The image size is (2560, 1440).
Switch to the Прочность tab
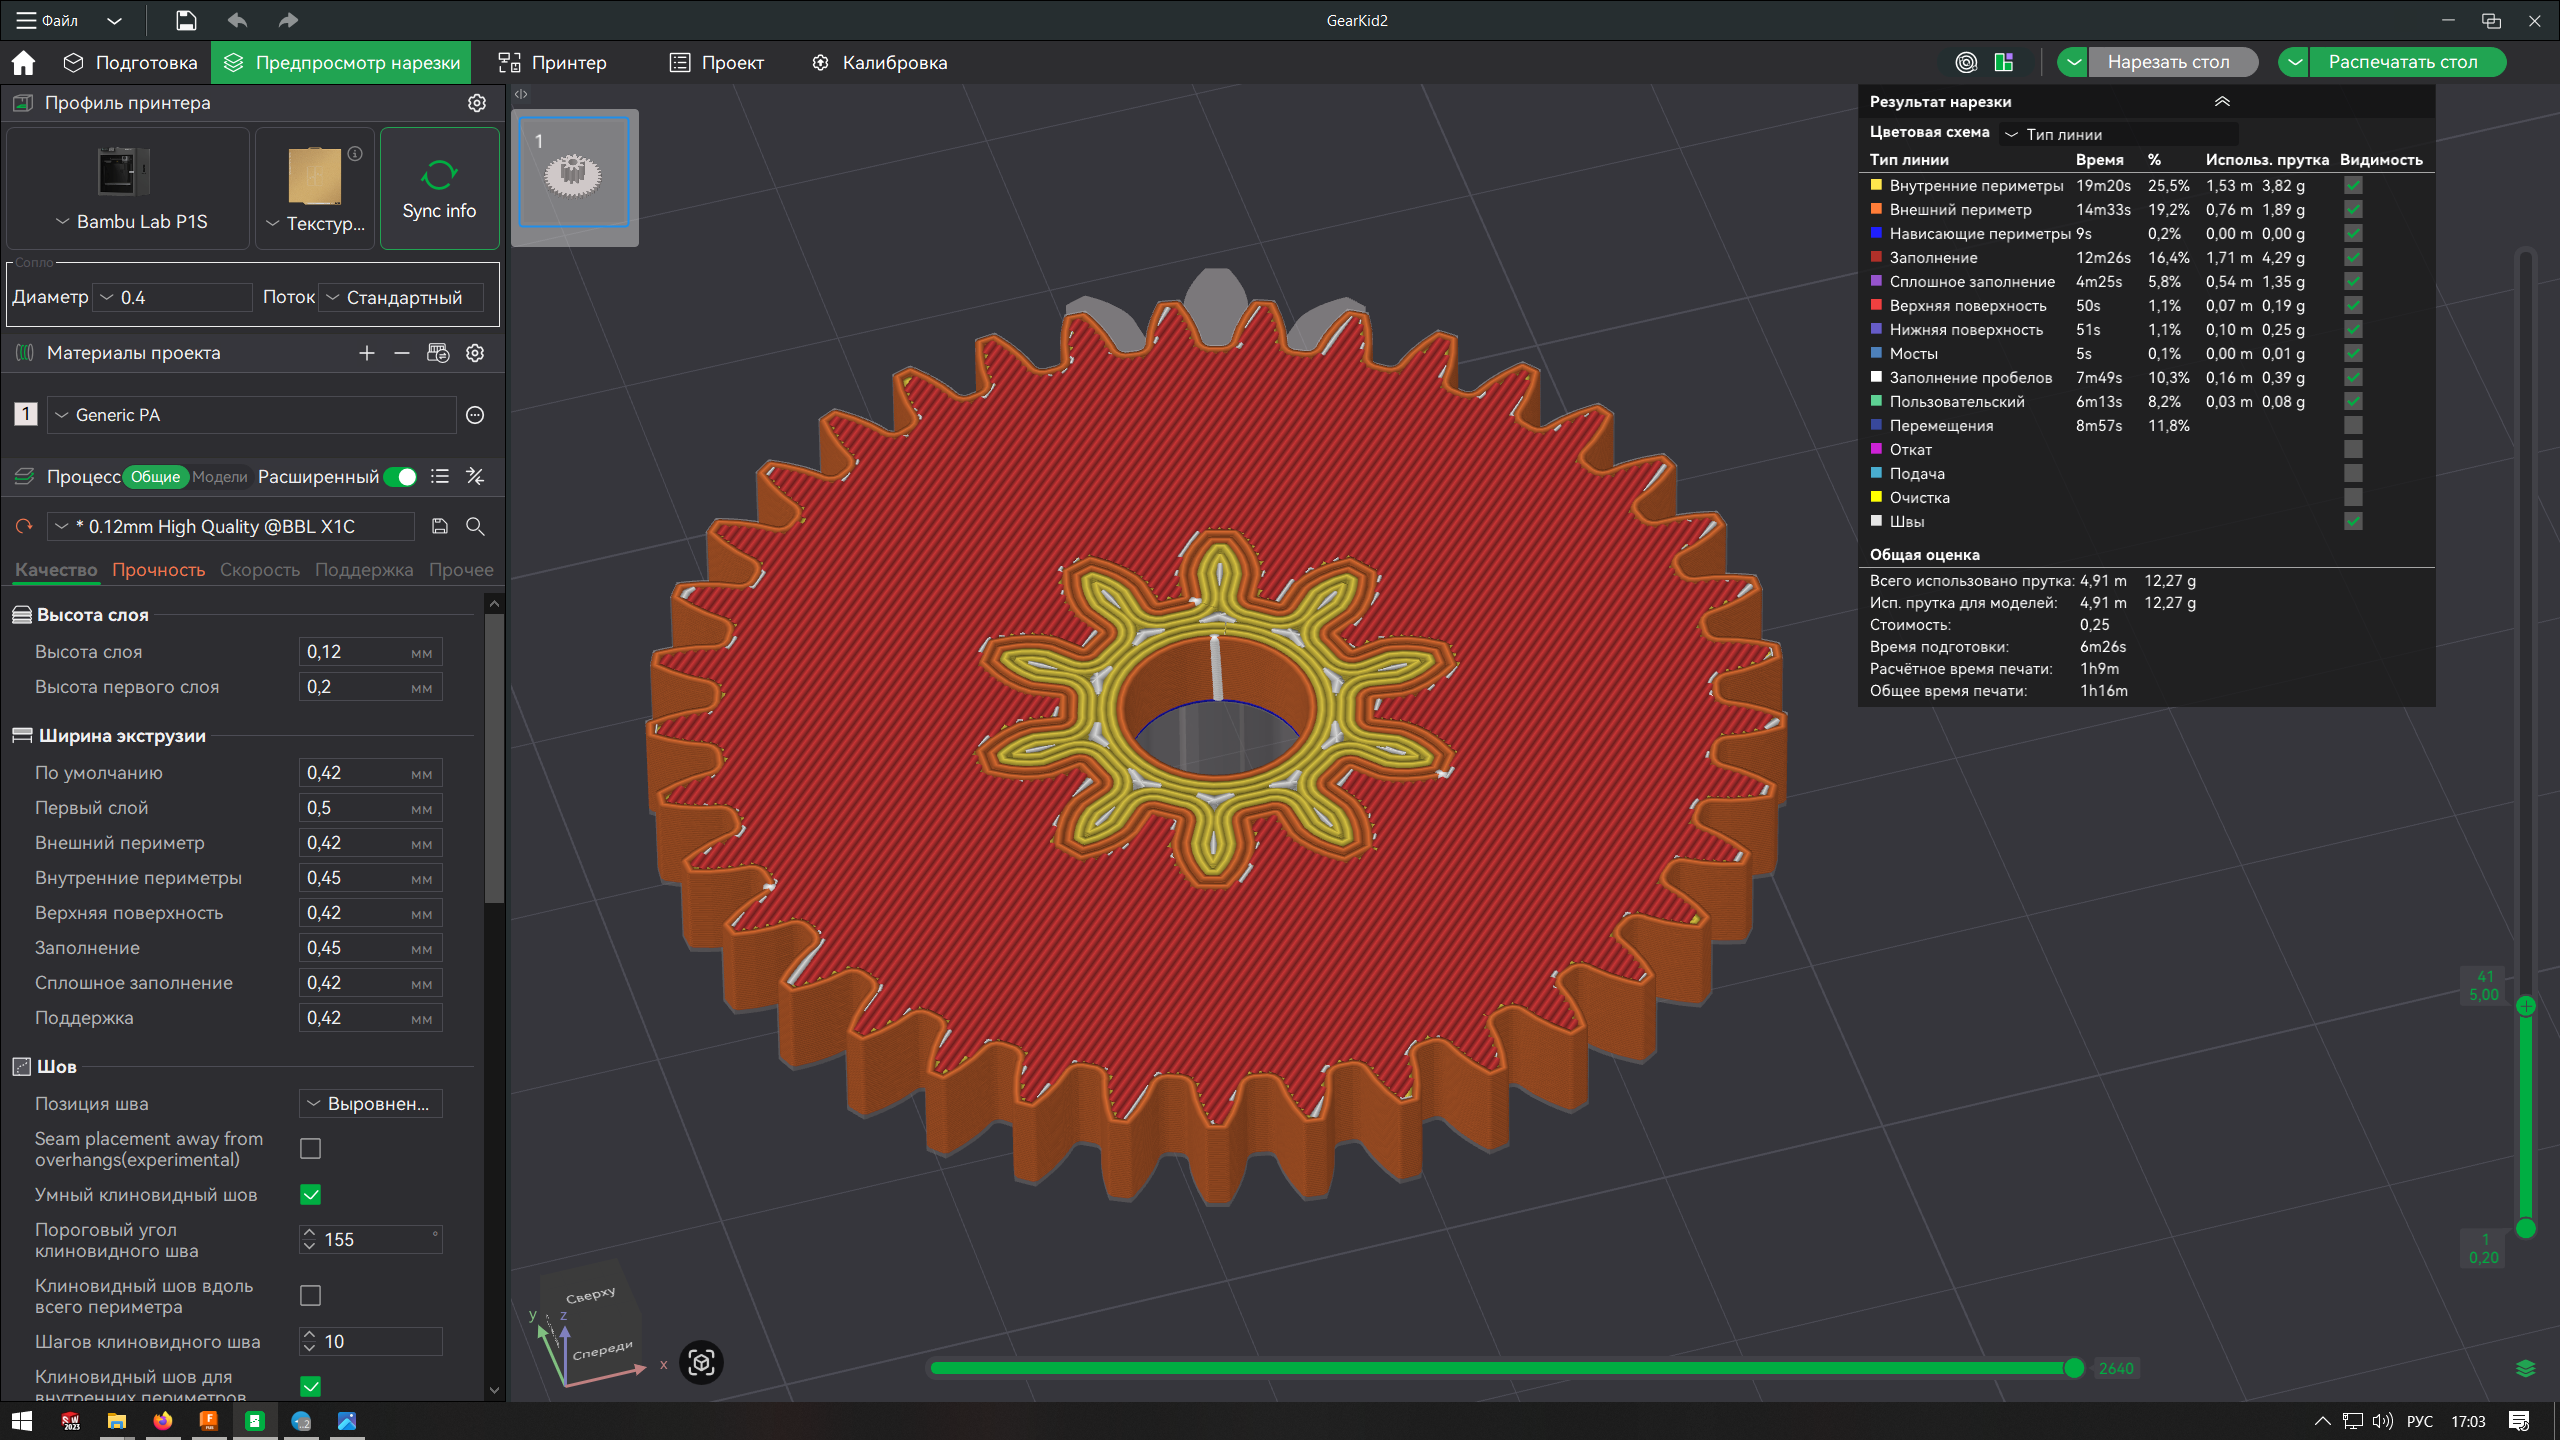158,570
